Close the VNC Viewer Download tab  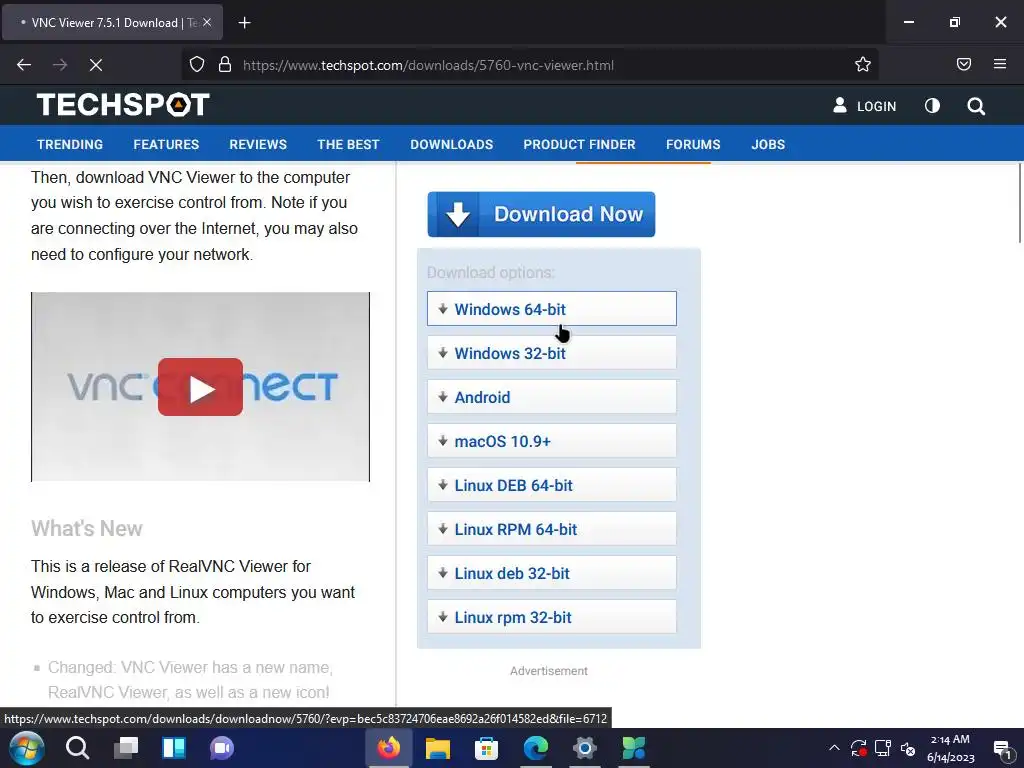(206, 22)
